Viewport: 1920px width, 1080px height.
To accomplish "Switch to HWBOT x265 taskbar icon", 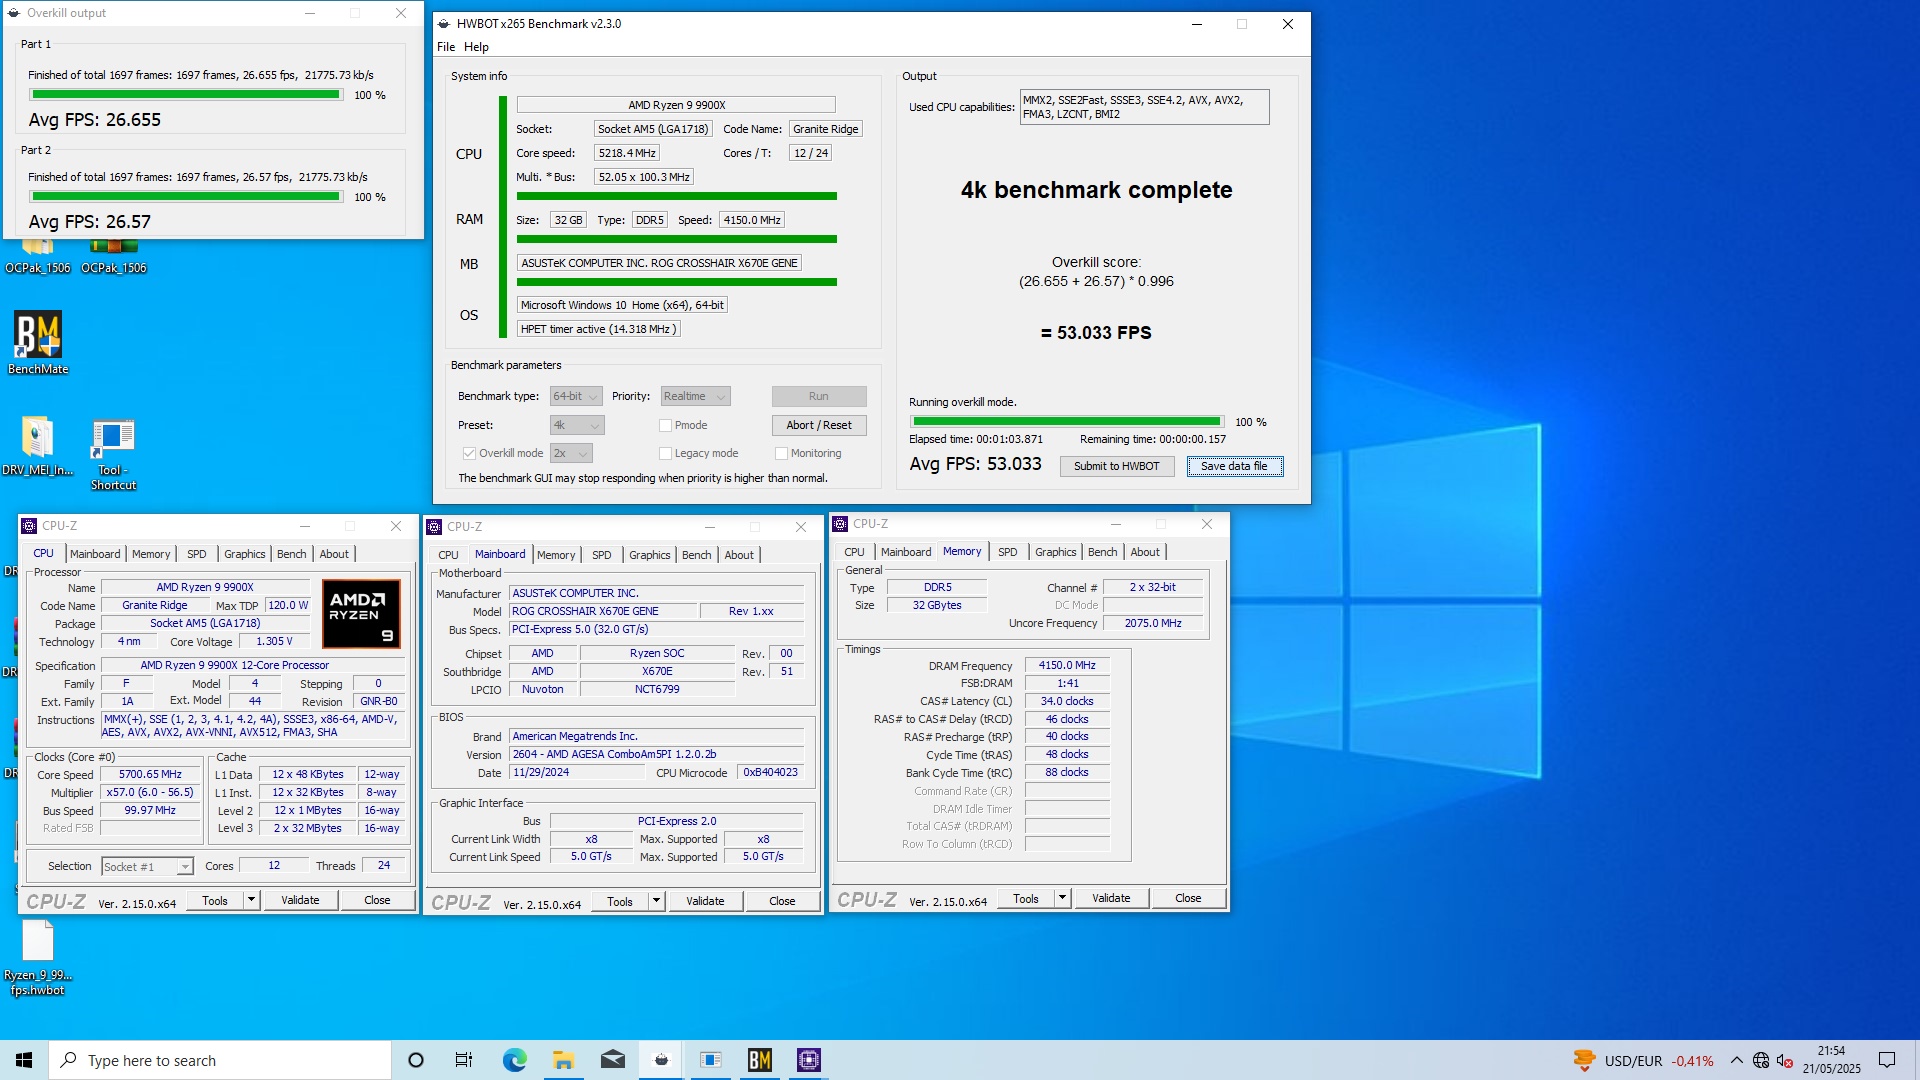I will point(661,1060).
